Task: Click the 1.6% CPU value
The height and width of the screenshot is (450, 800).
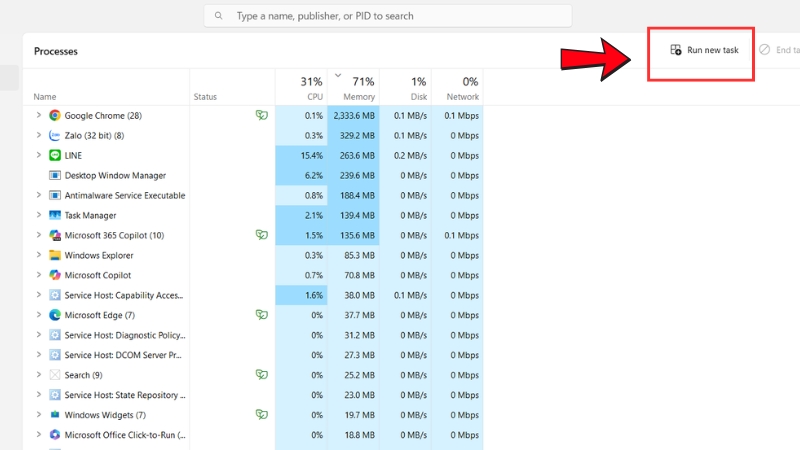Action: 314,295
